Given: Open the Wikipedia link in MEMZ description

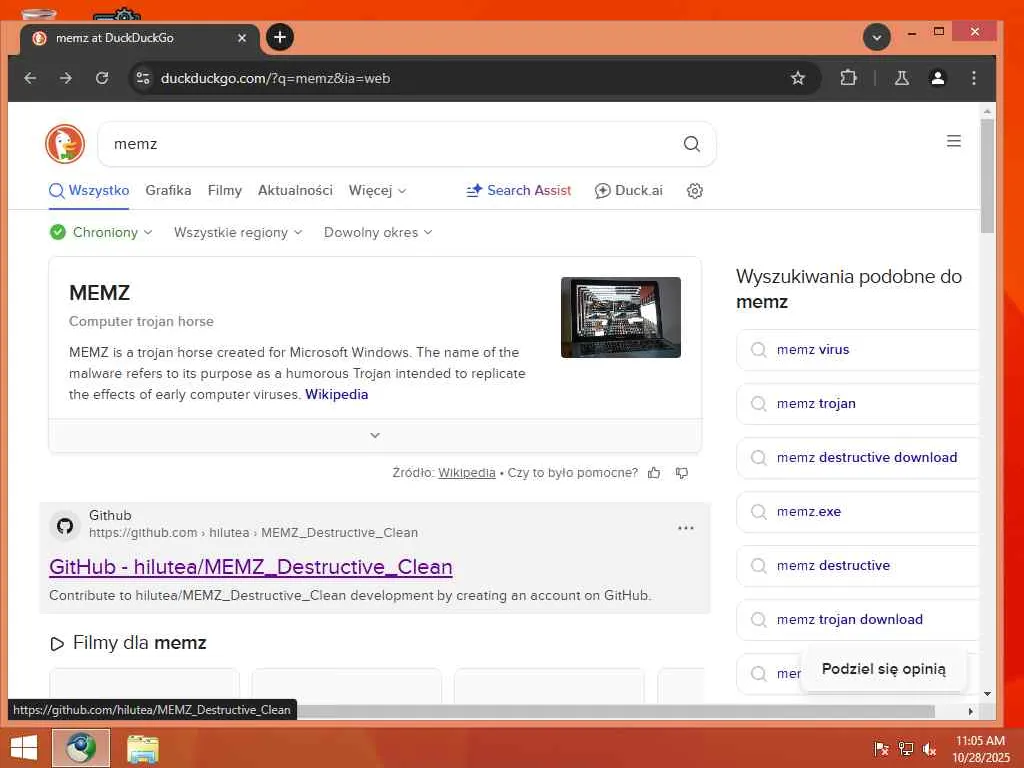Looking at the screenshot, I should pos(336,394).
